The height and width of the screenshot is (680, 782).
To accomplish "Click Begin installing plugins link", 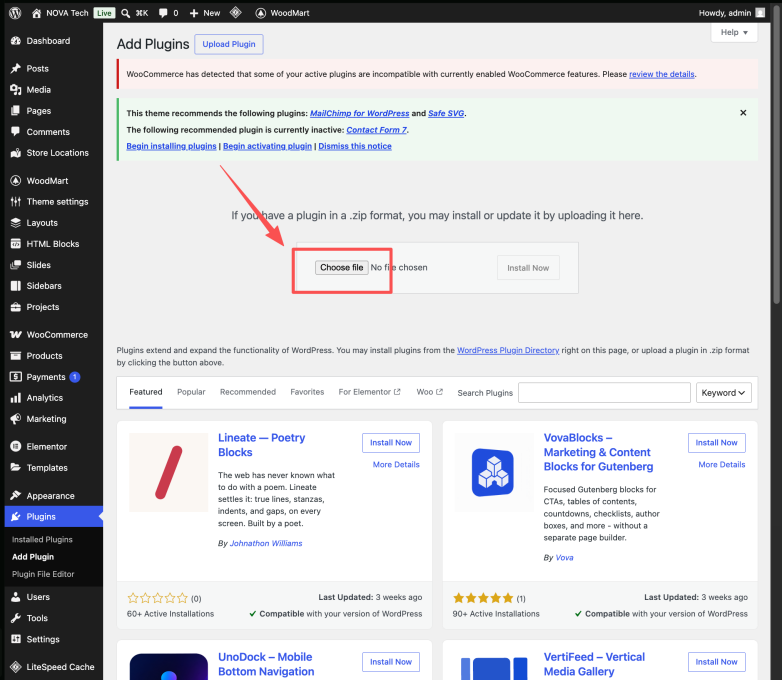I will [x=172, y=146].
